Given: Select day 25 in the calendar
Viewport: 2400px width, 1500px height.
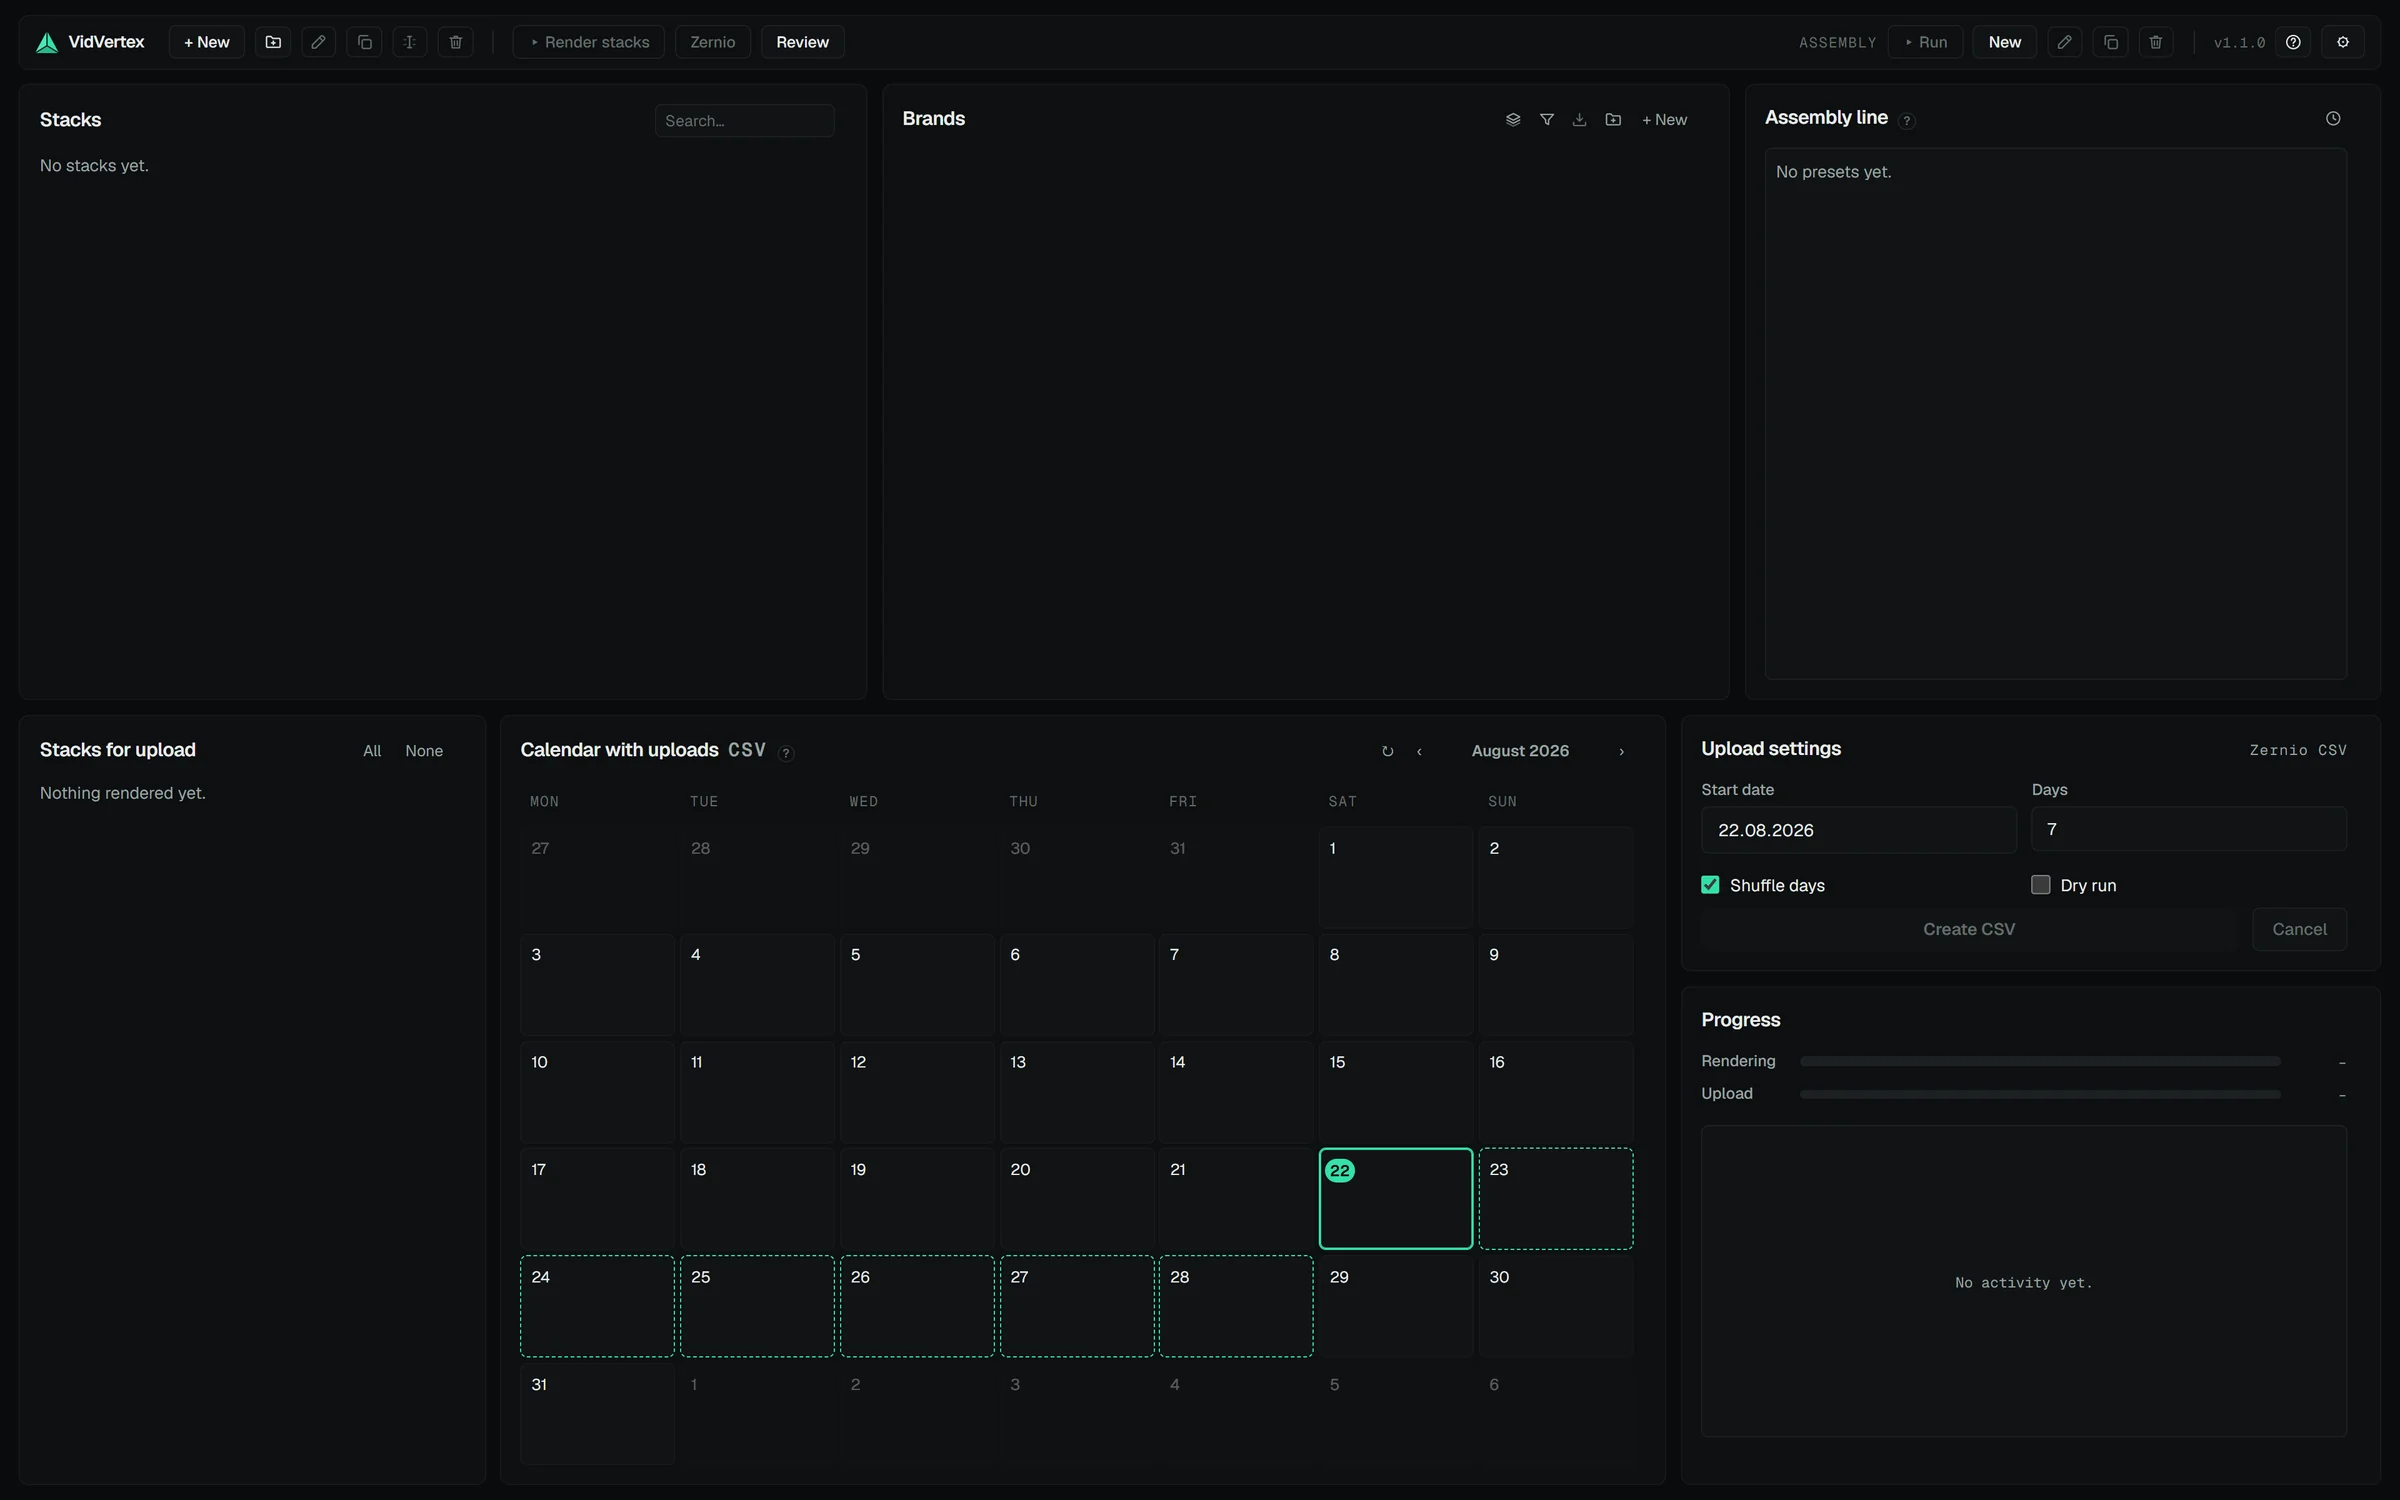Looking at the screenshot, I should click(757, 1306).
